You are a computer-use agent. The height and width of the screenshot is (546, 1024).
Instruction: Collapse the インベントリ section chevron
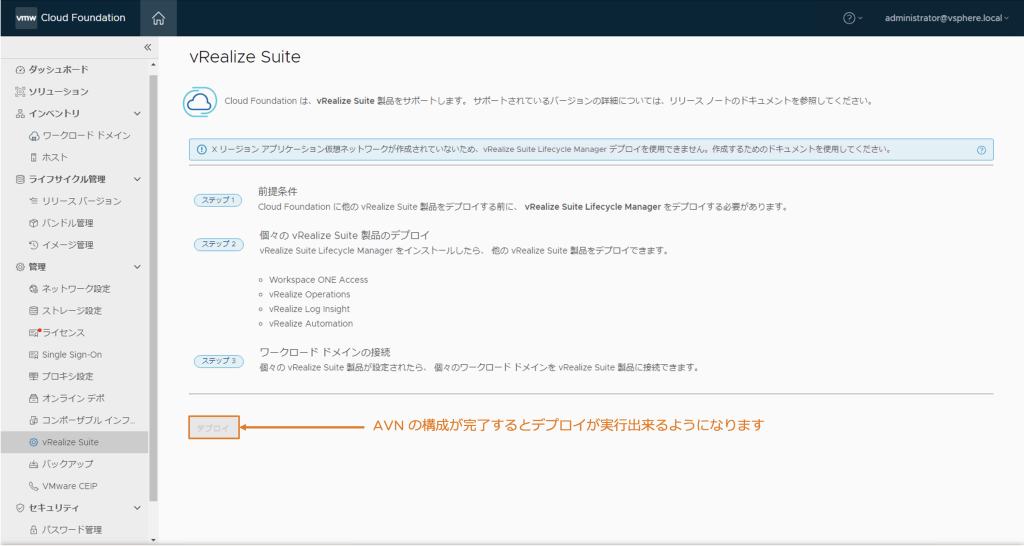[x=137, y=114]
